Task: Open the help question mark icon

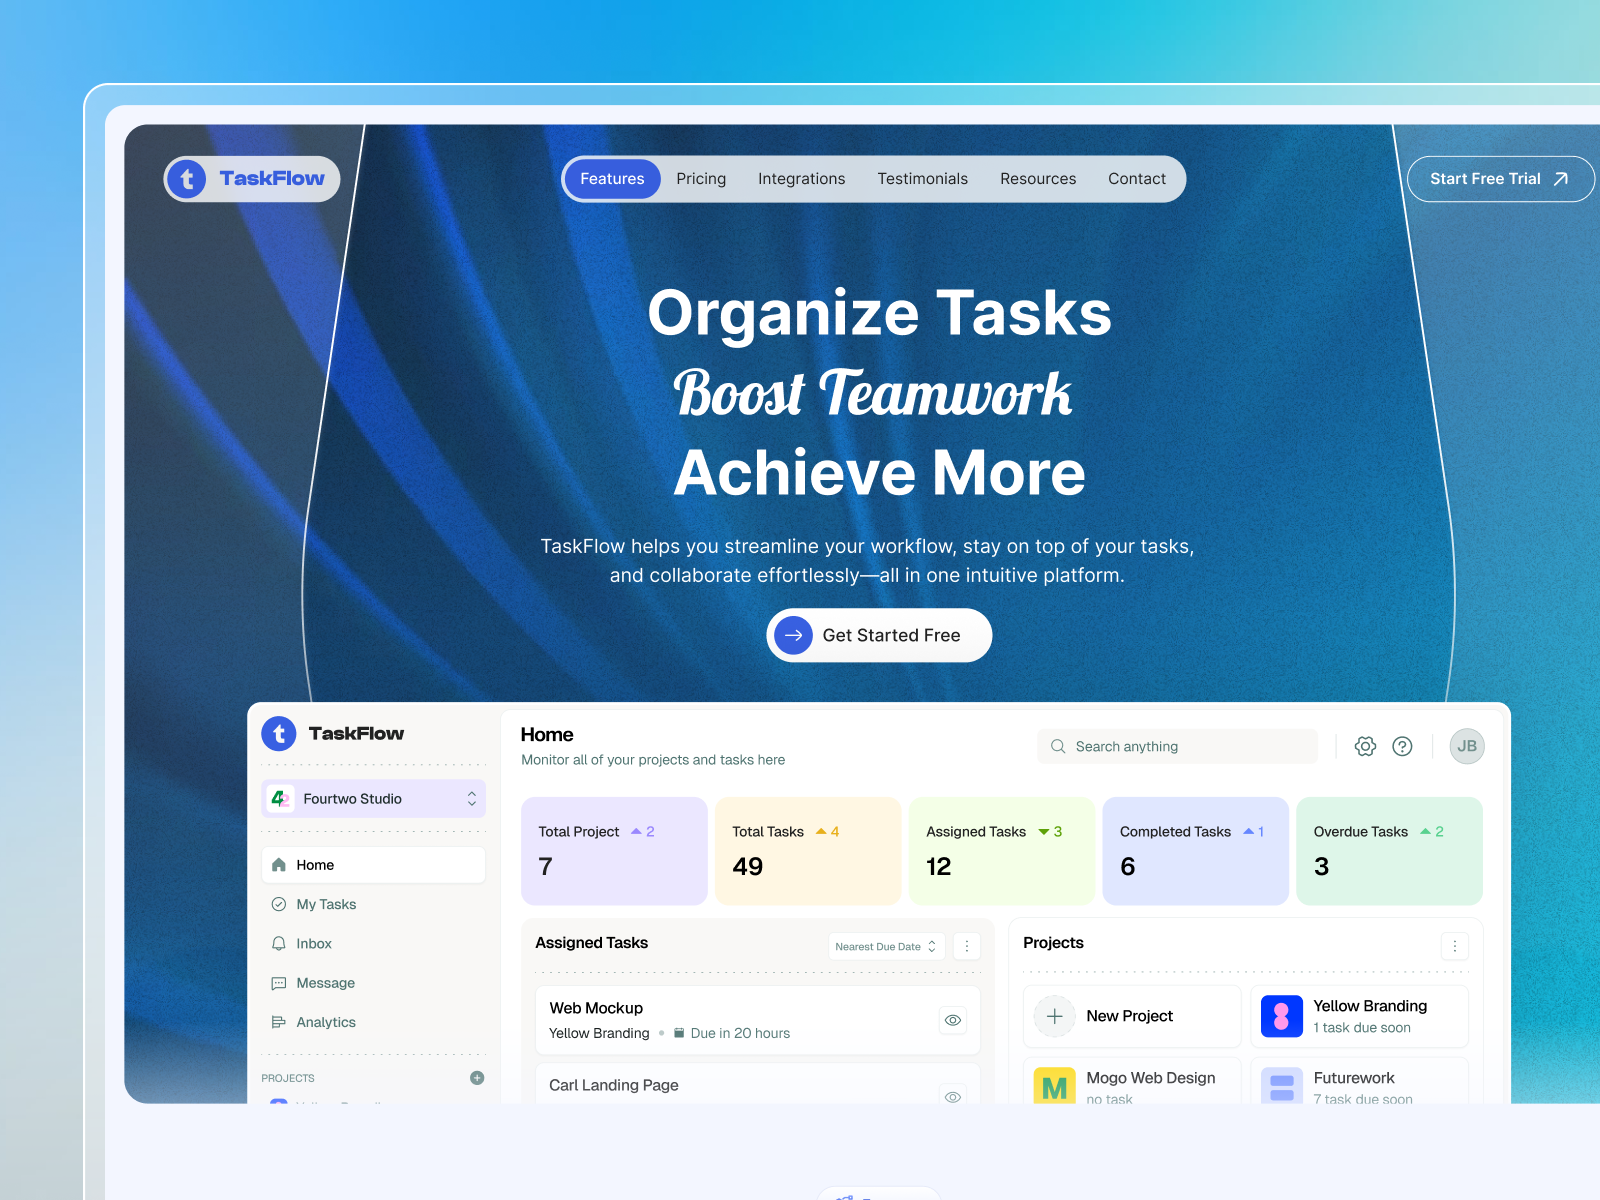Action: click(1402, 746)
